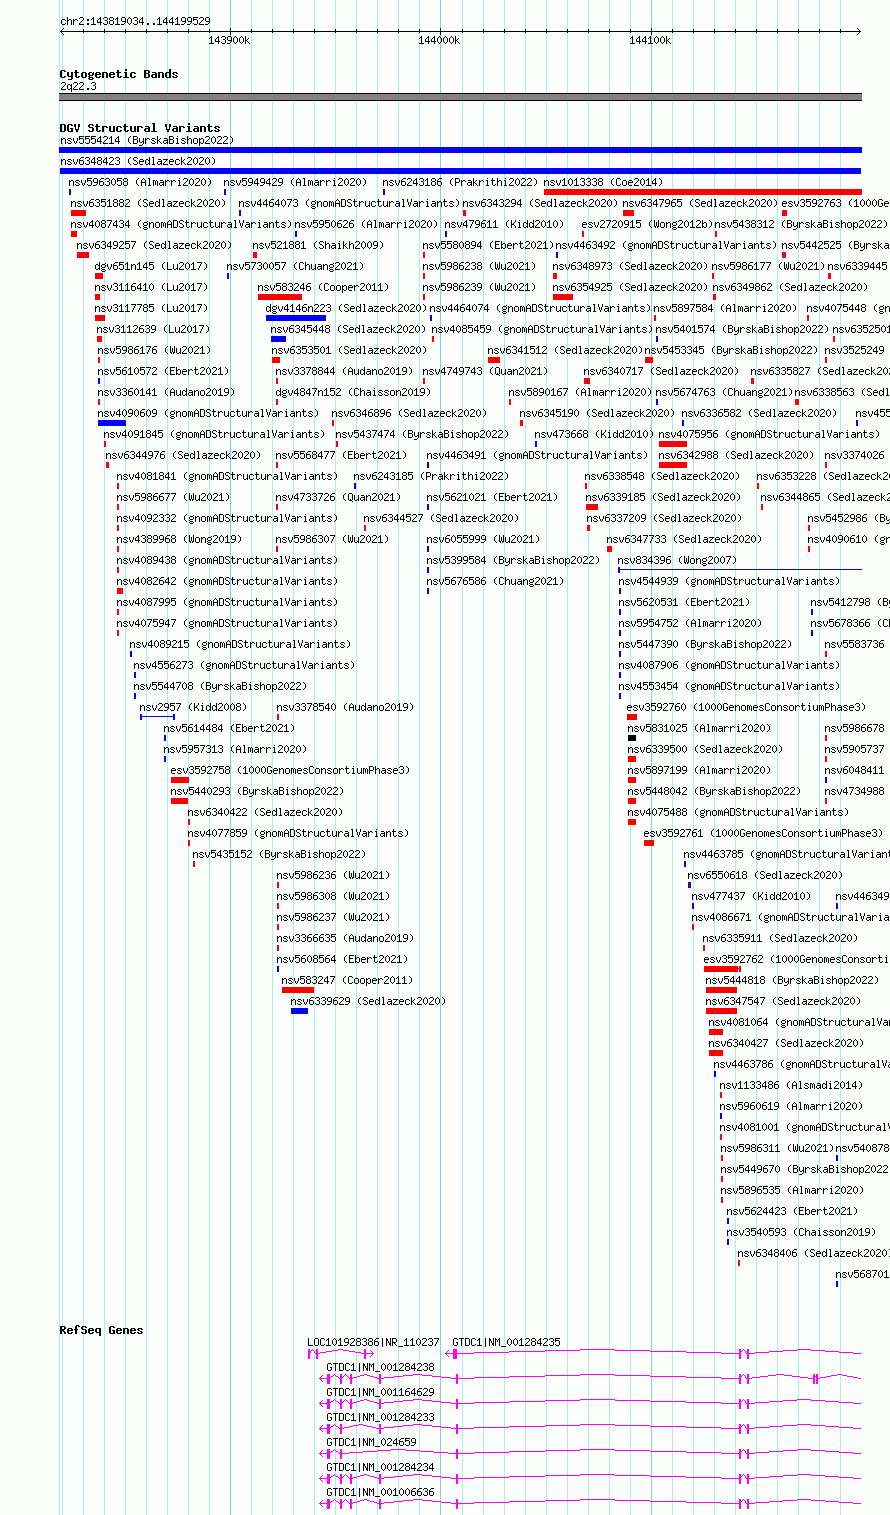The height and width of the screenshot is (1515, 890).
Task: Click red bar under esv3592762
Action: pyautogui.click(x=722, y=969)
